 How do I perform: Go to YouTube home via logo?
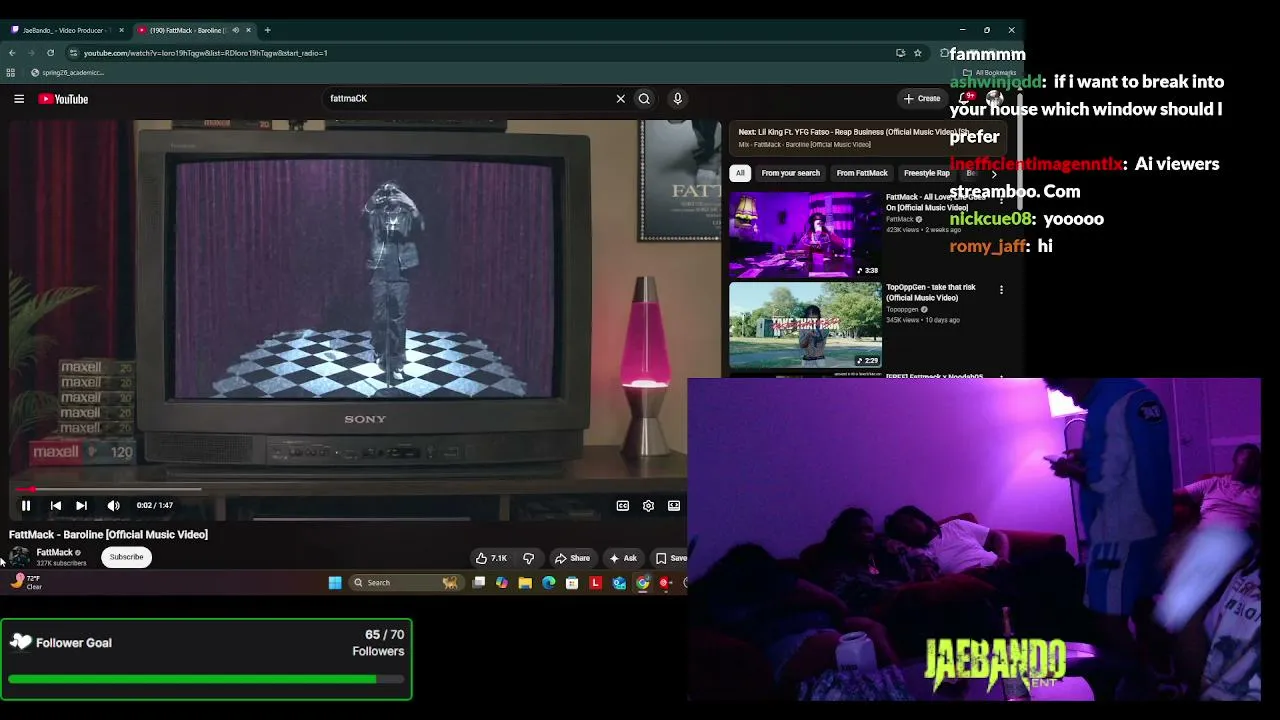click(63, 99)
